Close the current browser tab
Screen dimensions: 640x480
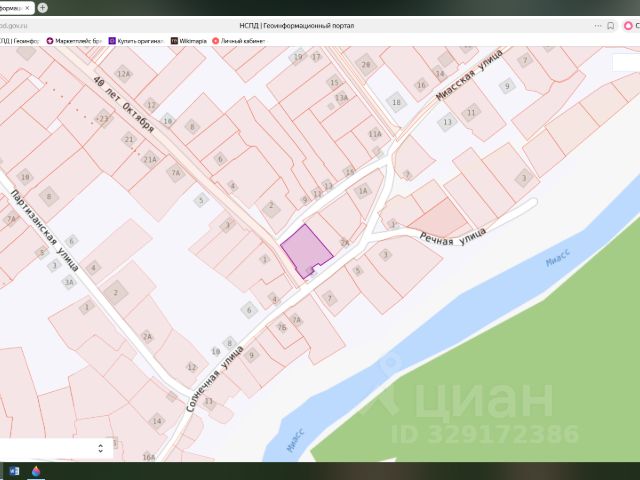click(x=27, y=8)
